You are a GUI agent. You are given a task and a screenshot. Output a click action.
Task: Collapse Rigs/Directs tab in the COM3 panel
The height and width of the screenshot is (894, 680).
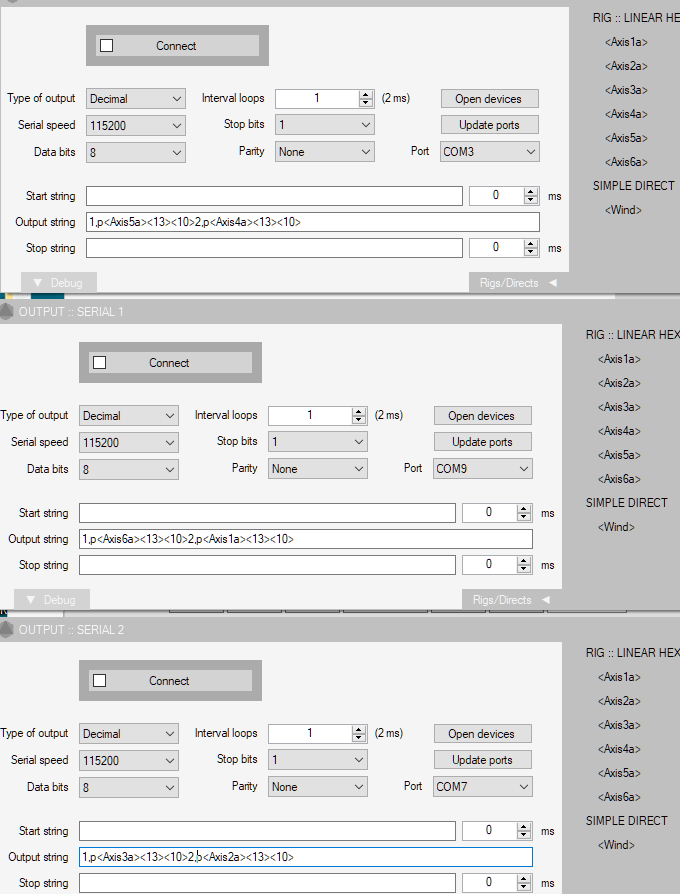tap(518, 283)
